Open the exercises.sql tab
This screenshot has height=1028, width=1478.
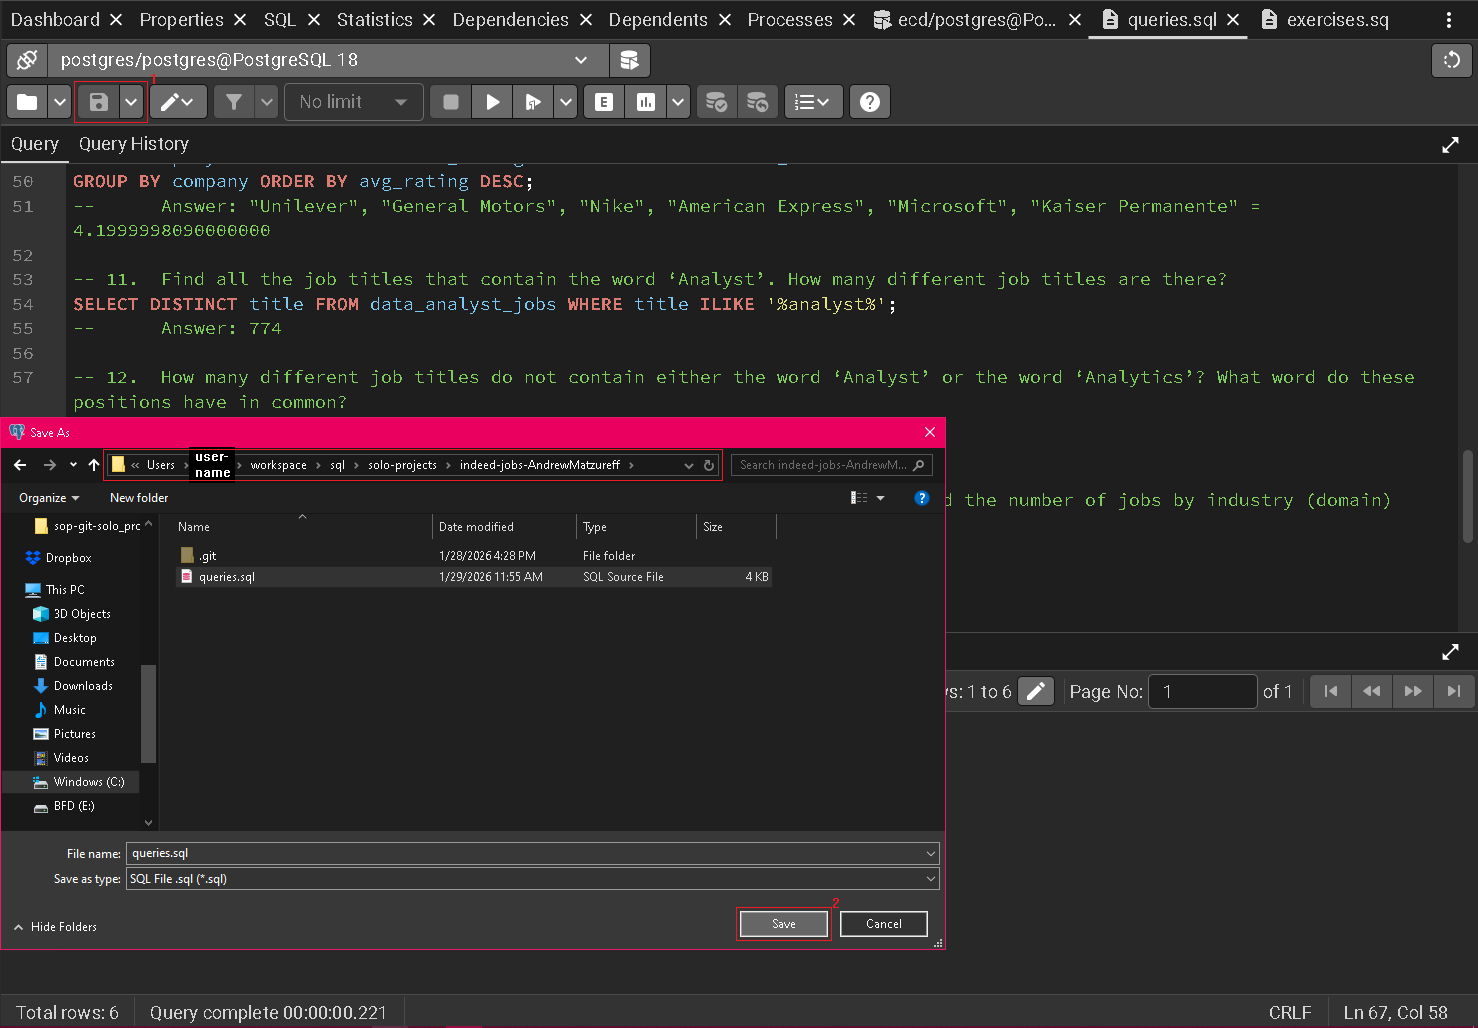(1324, 20)
